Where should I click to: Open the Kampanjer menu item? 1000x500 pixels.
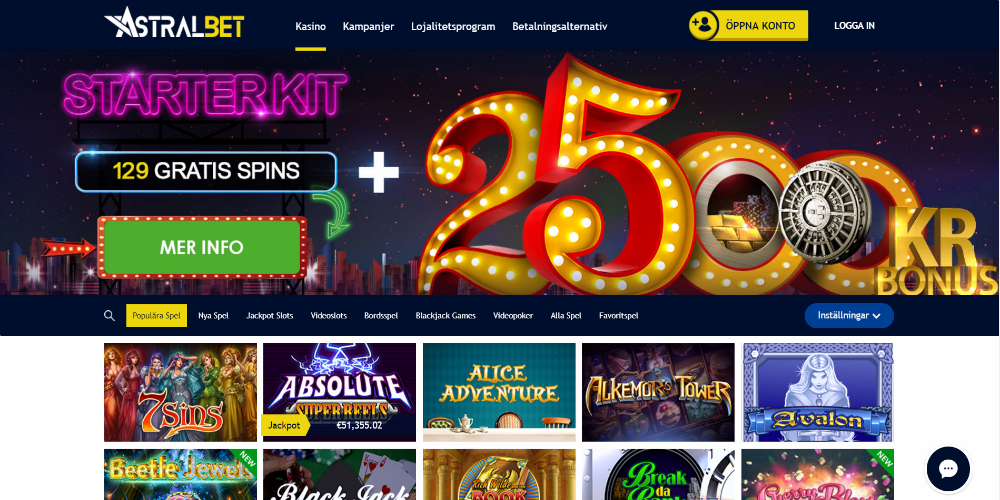tap(368, 27)
